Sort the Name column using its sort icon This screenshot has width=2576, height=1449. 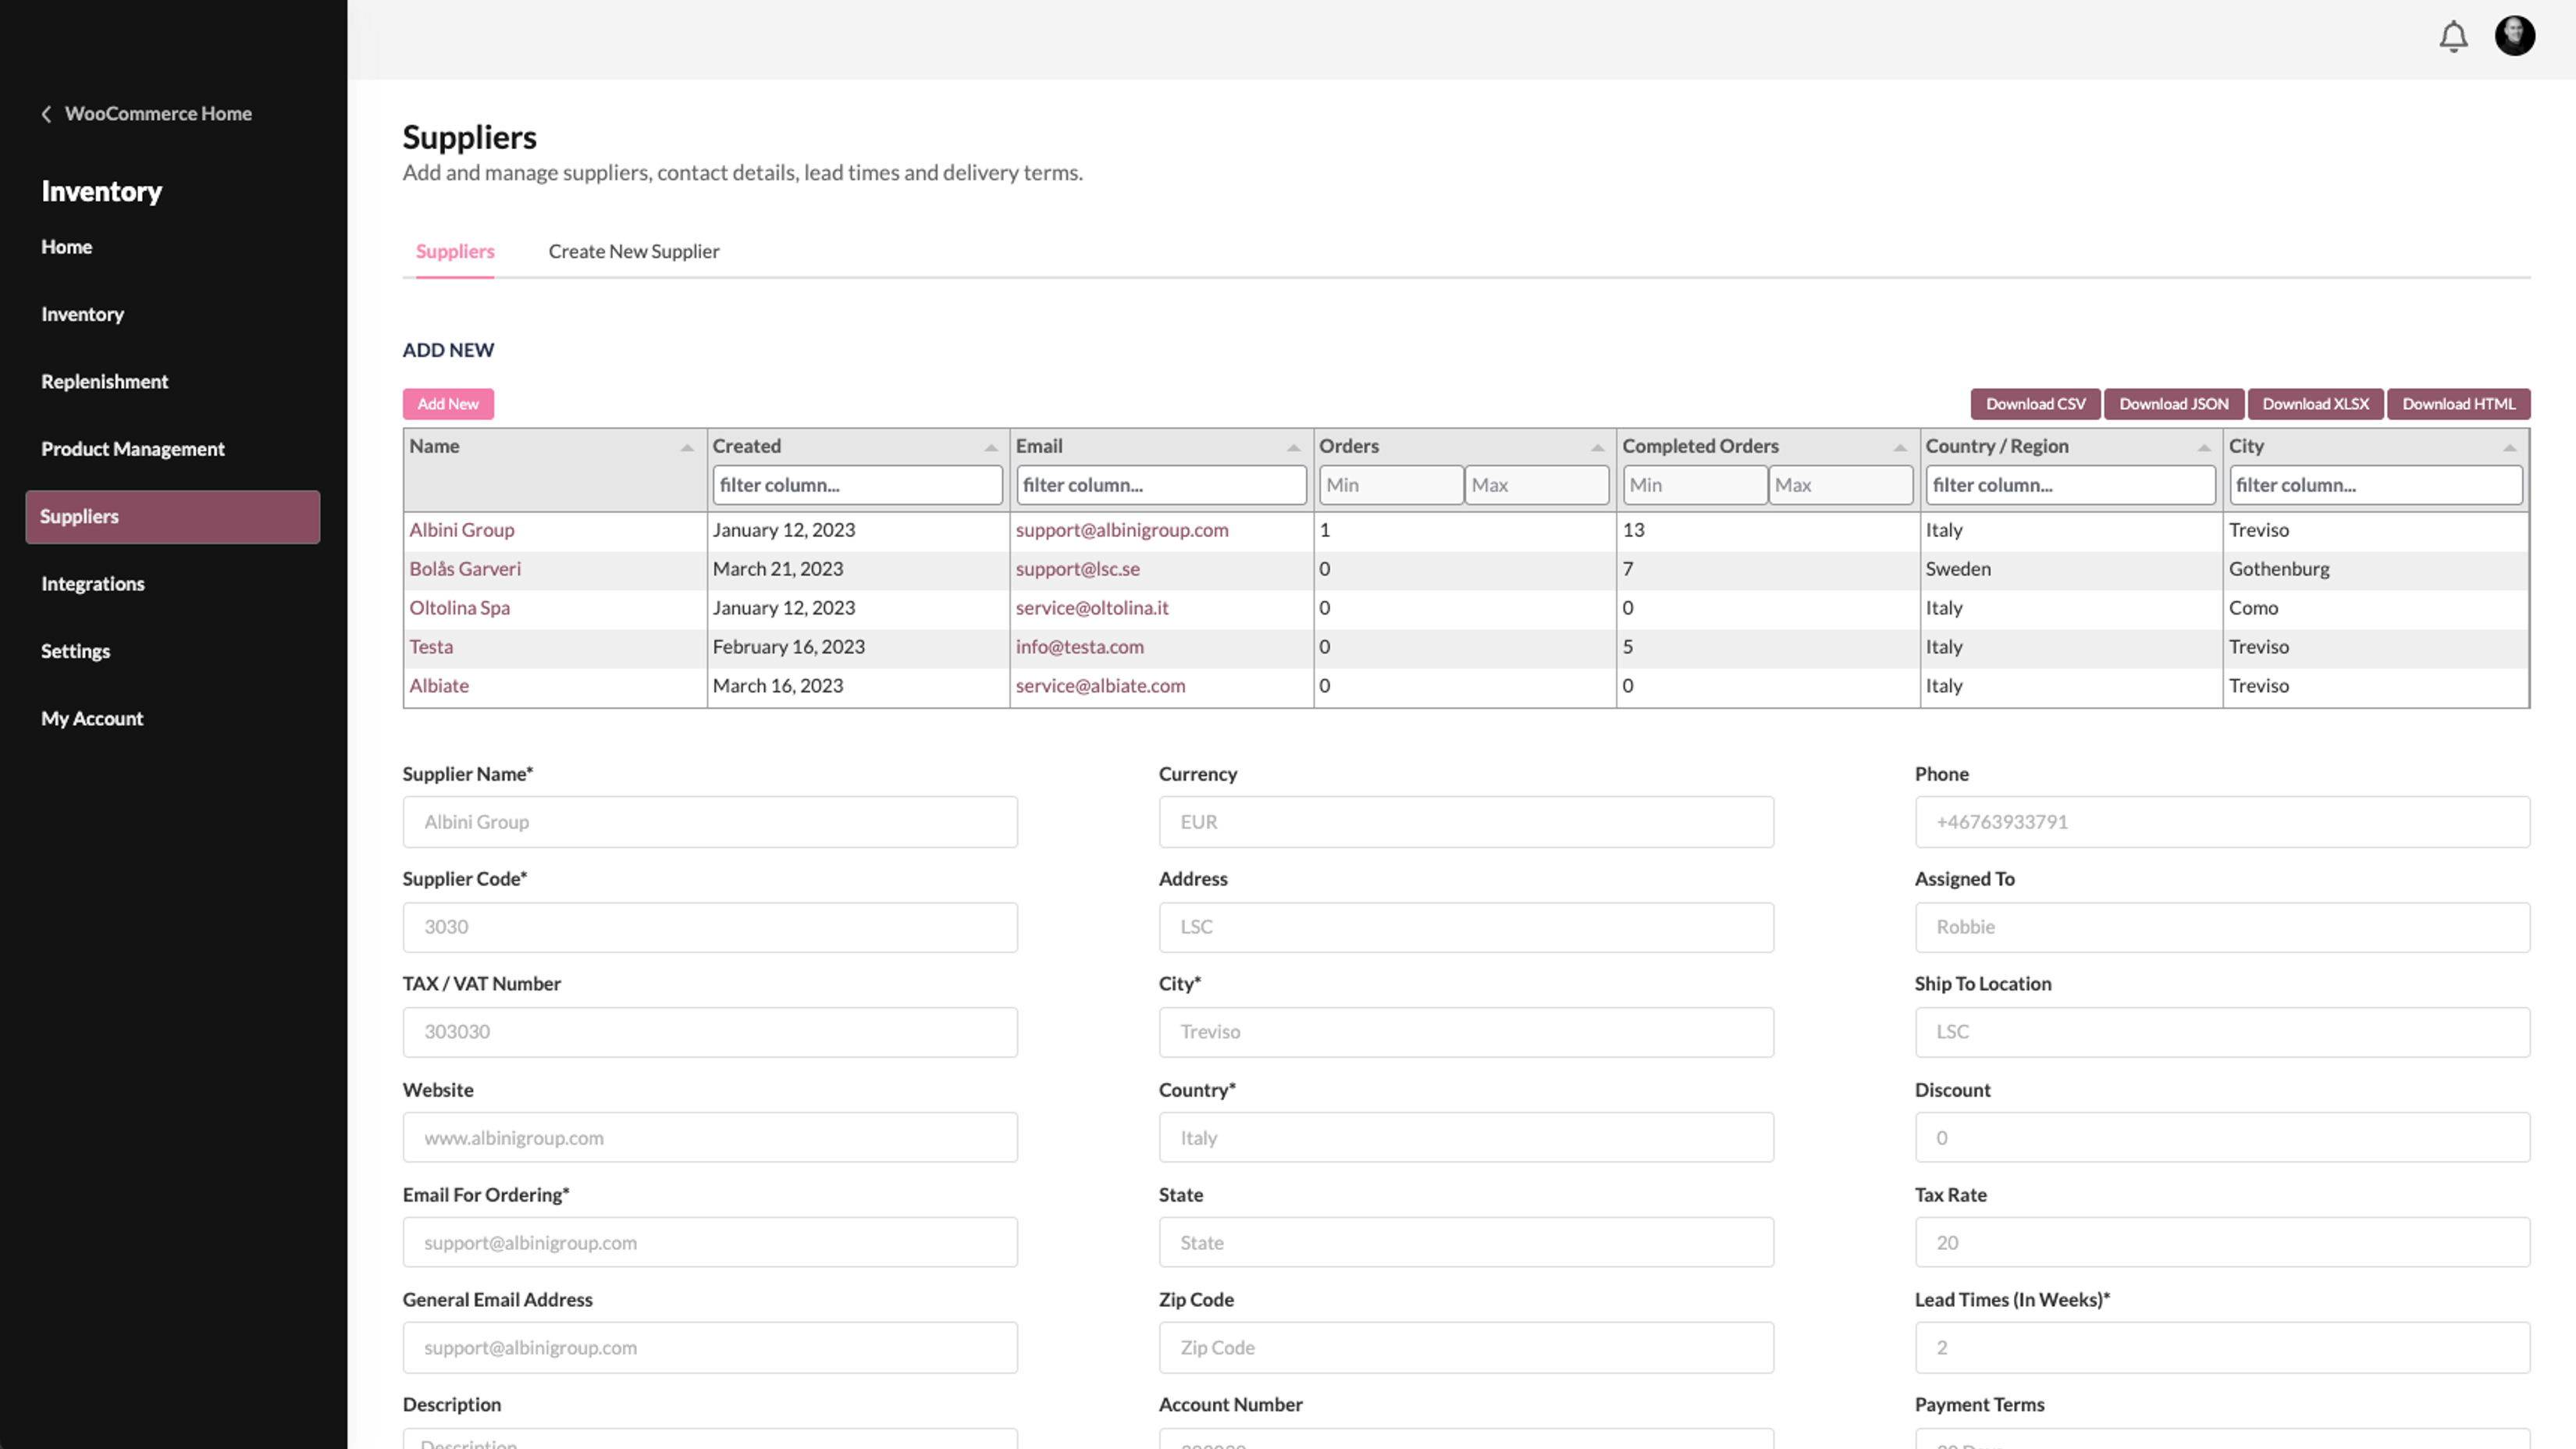click(x=687, y=447)
